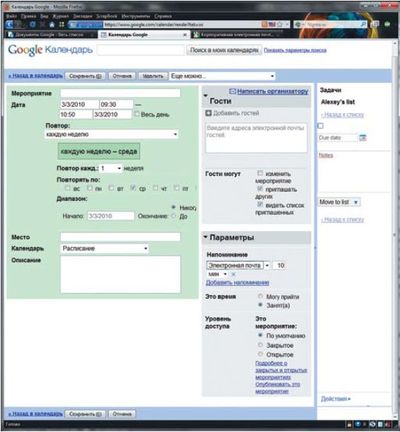This screenshot has width=400, height=432.
Task: Toggle the чт weekday checkbox
Action: 155,188
